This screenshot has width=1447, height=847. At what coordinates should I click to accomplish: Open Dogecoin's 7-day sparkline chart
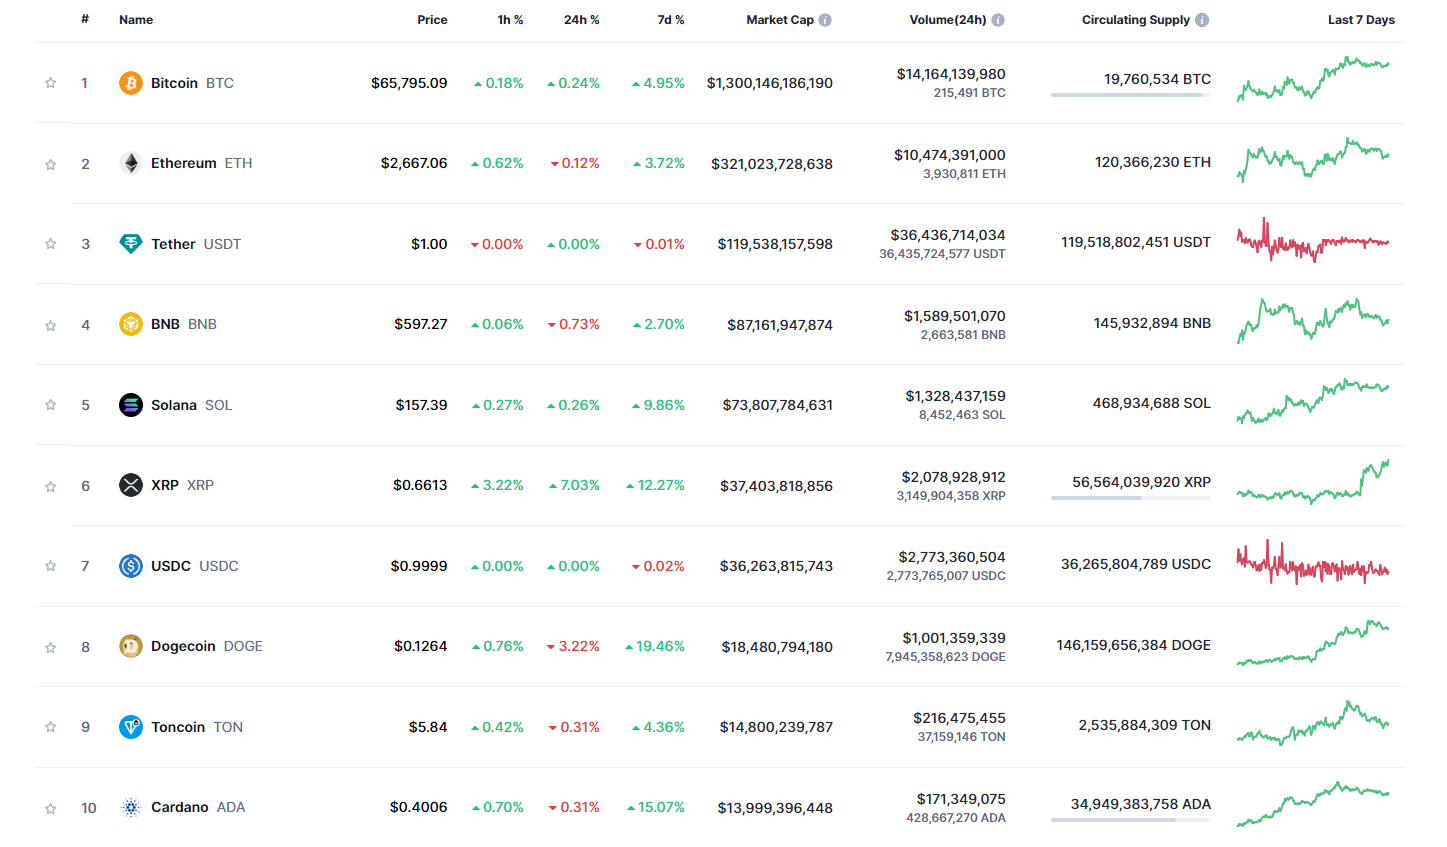[x=1313, y=643]
